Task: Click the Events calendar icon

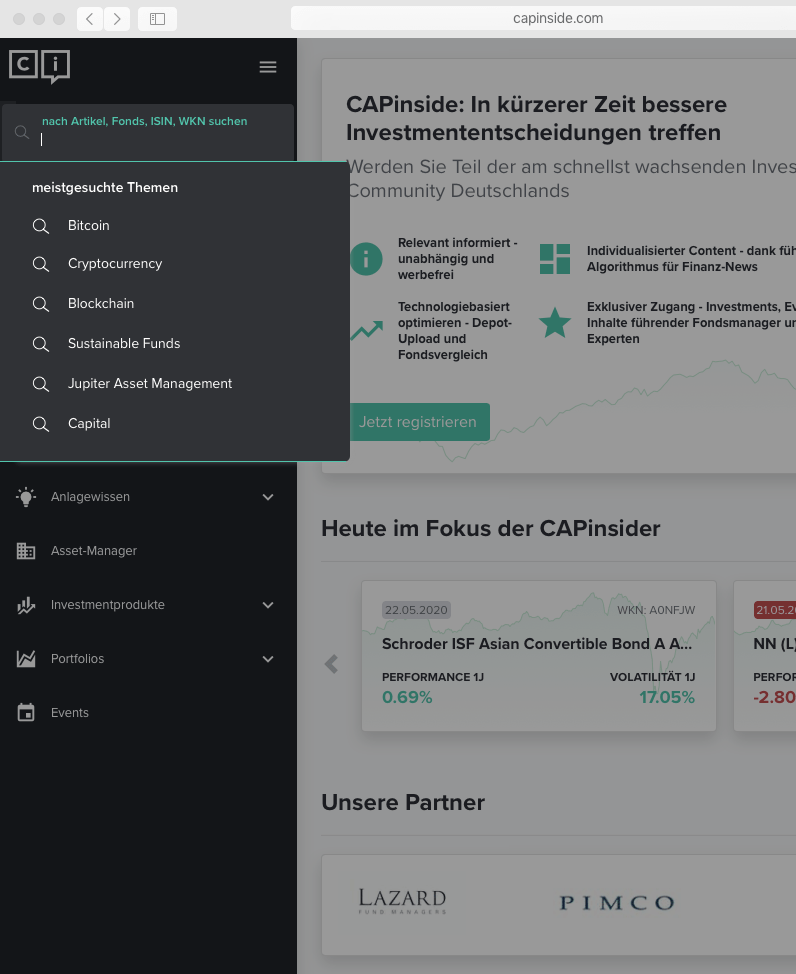Action: tap(26, 713)
